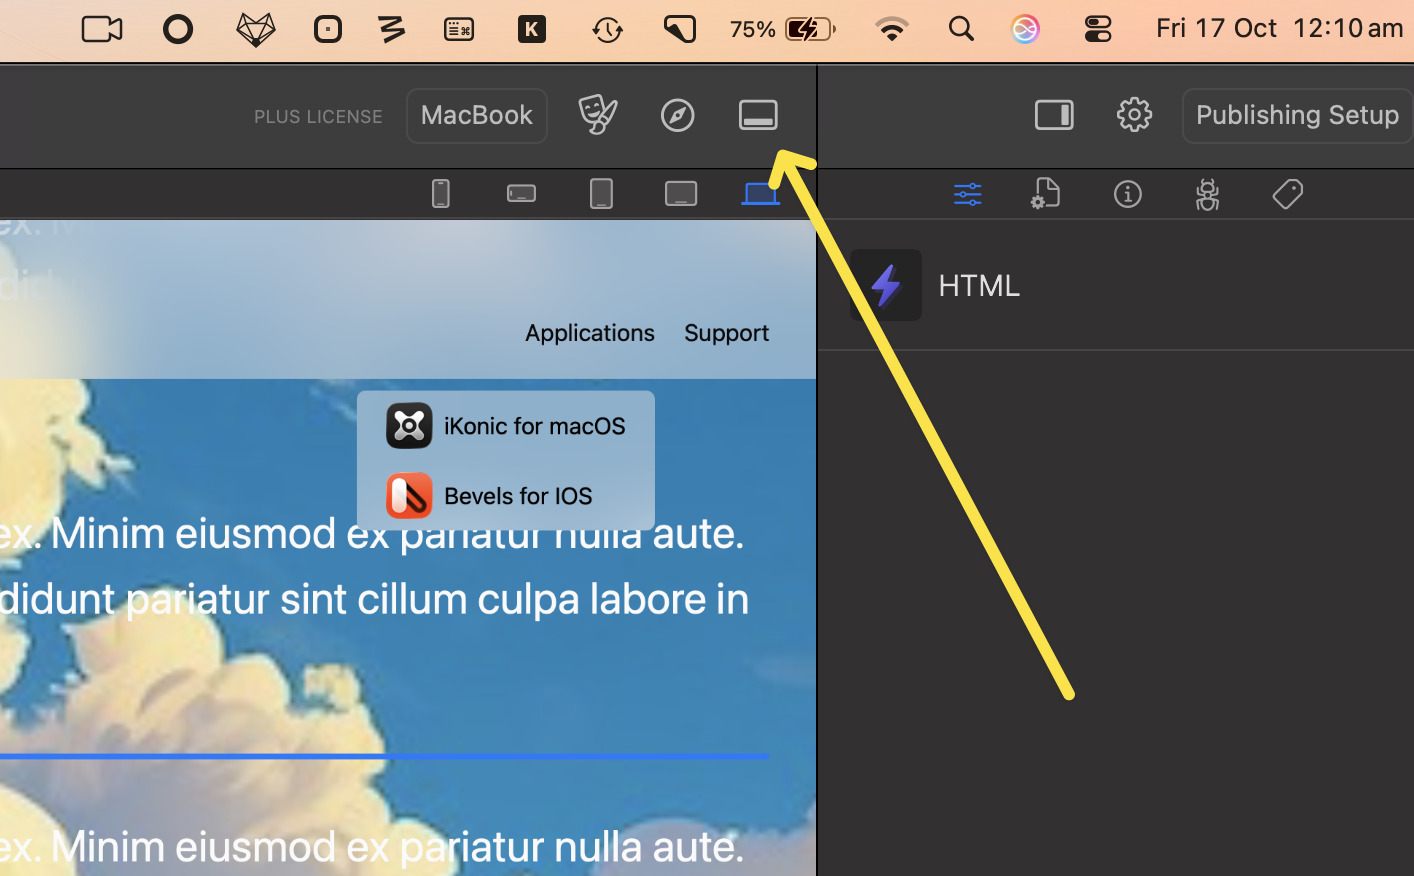Open the theatre masks paintbrush tool
This screenshot has width=1414, height=876.
pos(598,115)
